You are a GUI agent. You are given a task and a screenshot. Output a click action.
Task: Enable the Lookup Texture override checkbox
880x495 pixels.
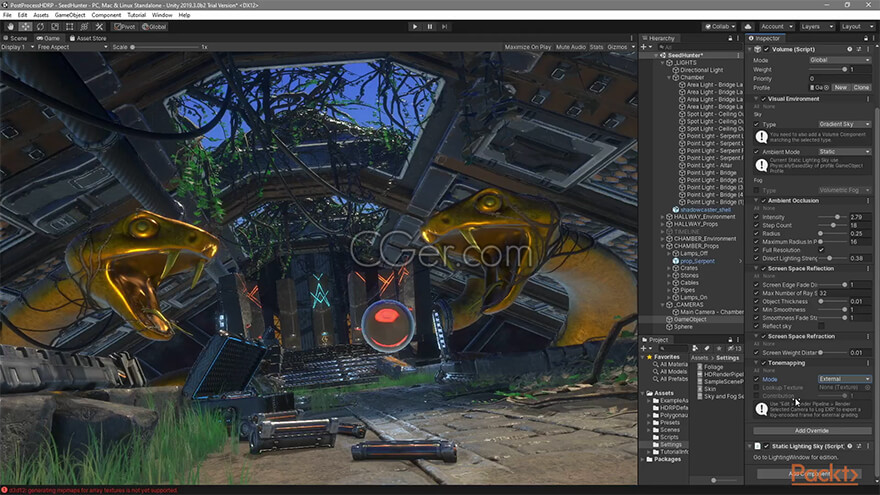(x=756, y=388)
